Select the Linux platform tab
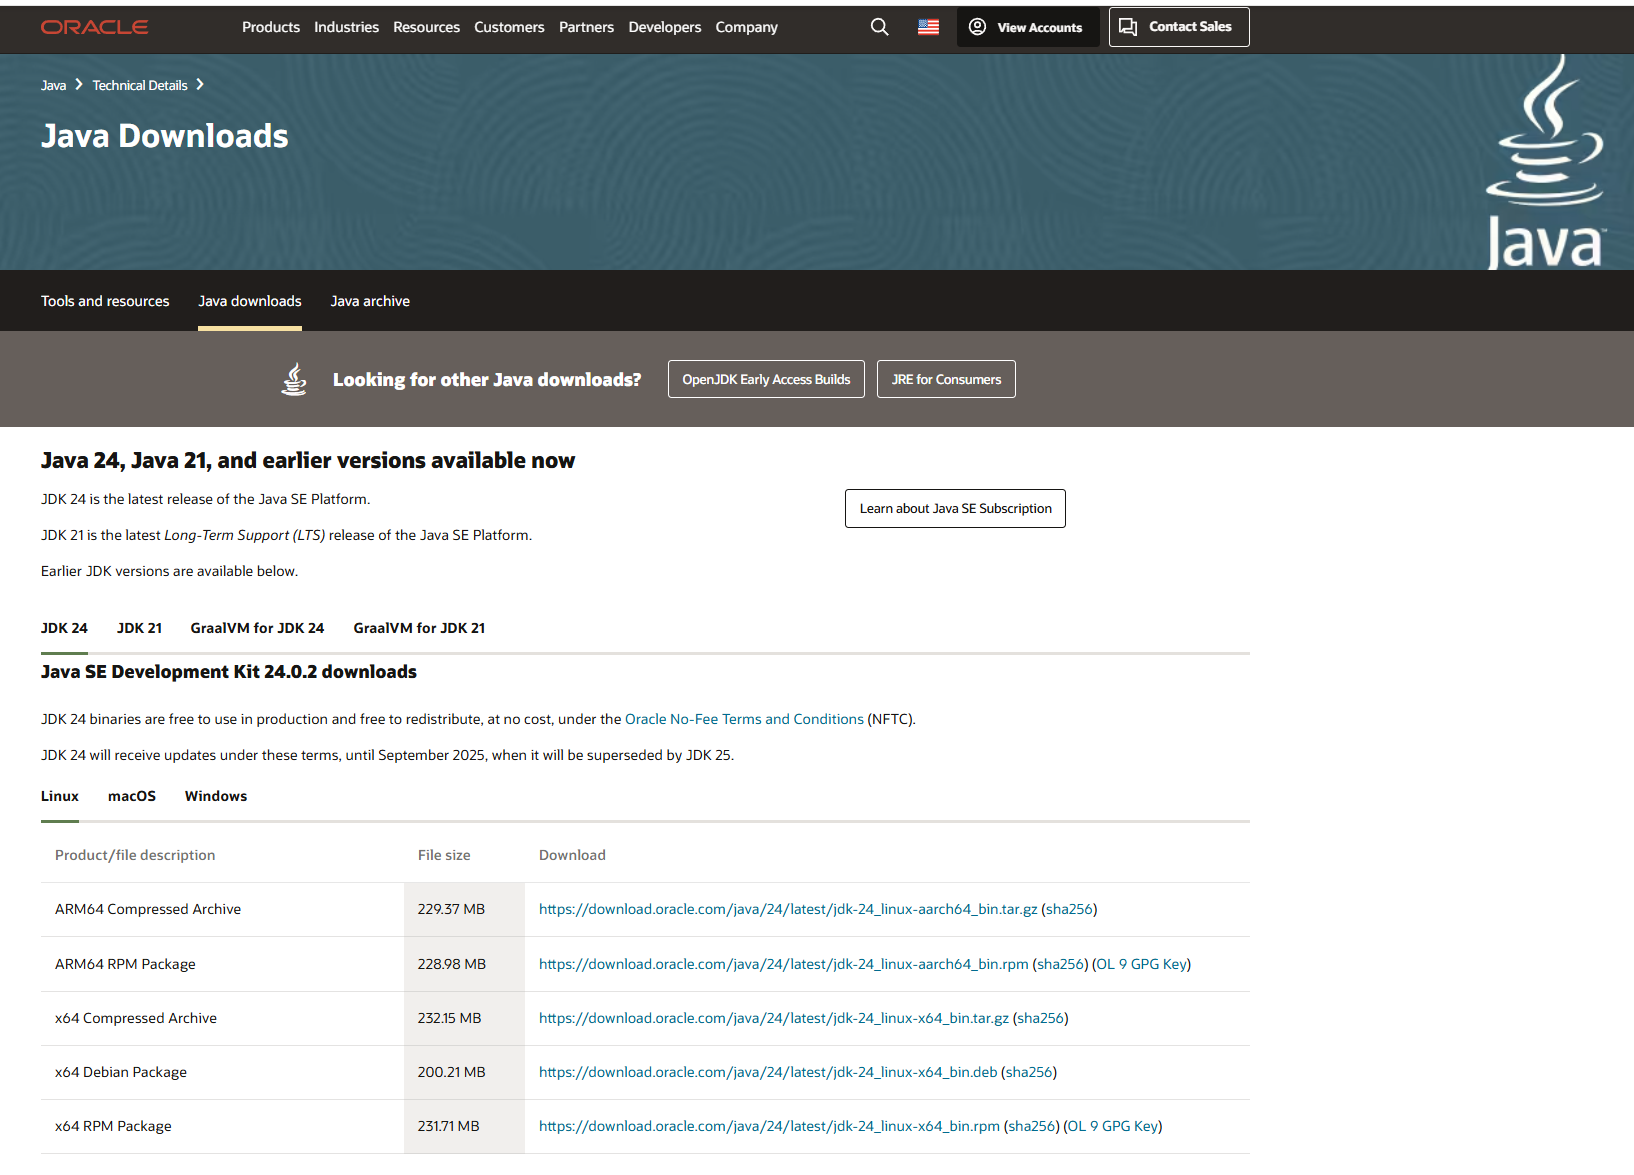1634x1175 pixels. point(60,796)
